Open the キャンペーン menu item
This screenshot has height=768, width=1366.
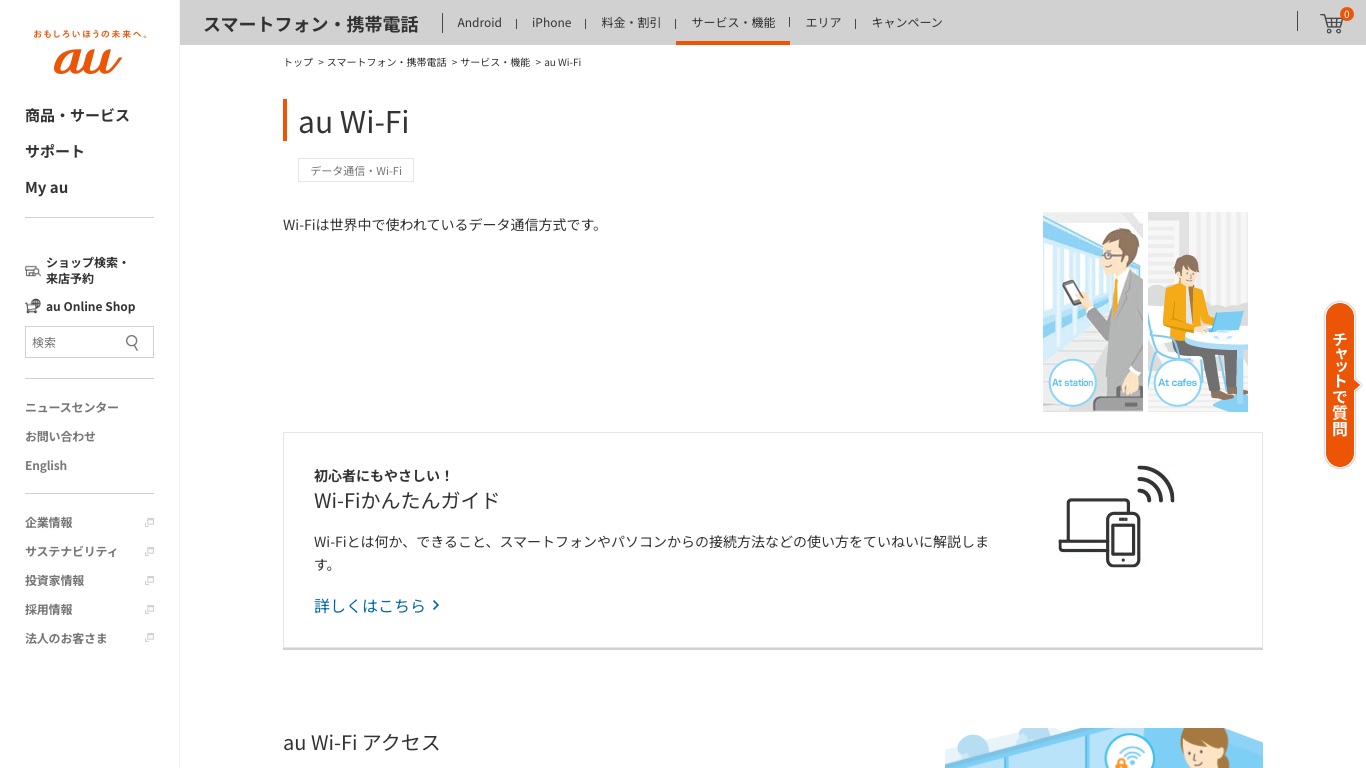[x=907, y=22]
